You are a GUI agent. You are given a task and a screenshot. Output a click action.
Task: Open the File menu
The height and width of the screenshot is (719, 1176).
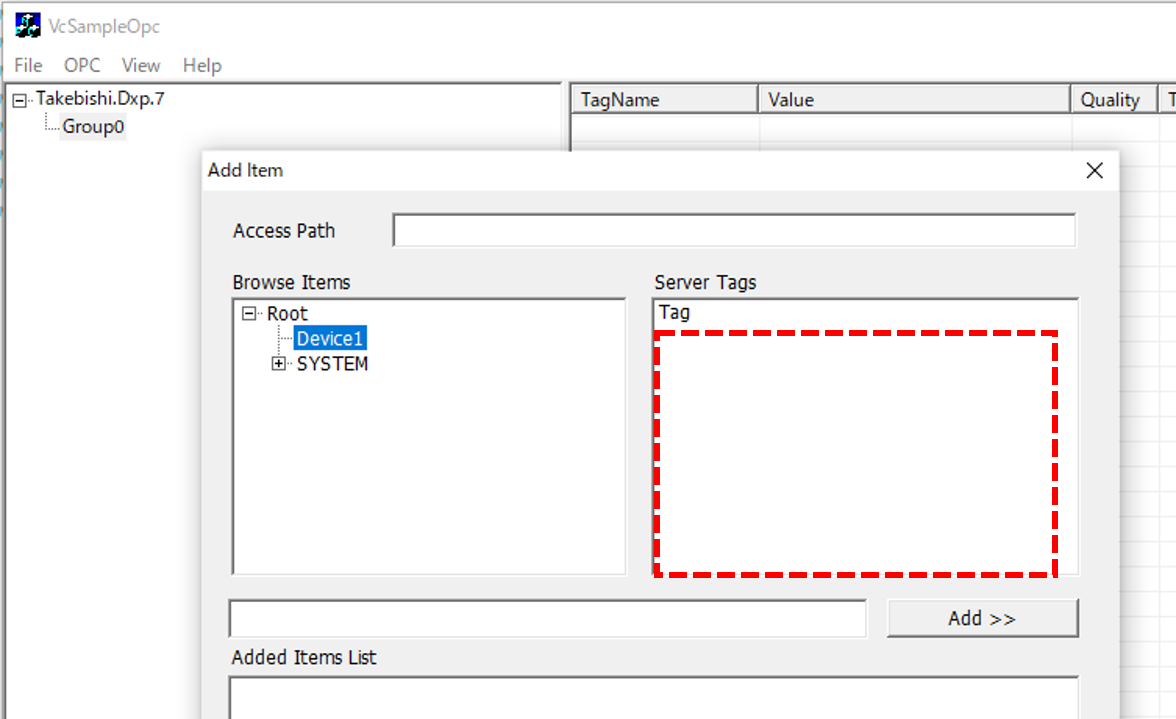tap(28, 66)
